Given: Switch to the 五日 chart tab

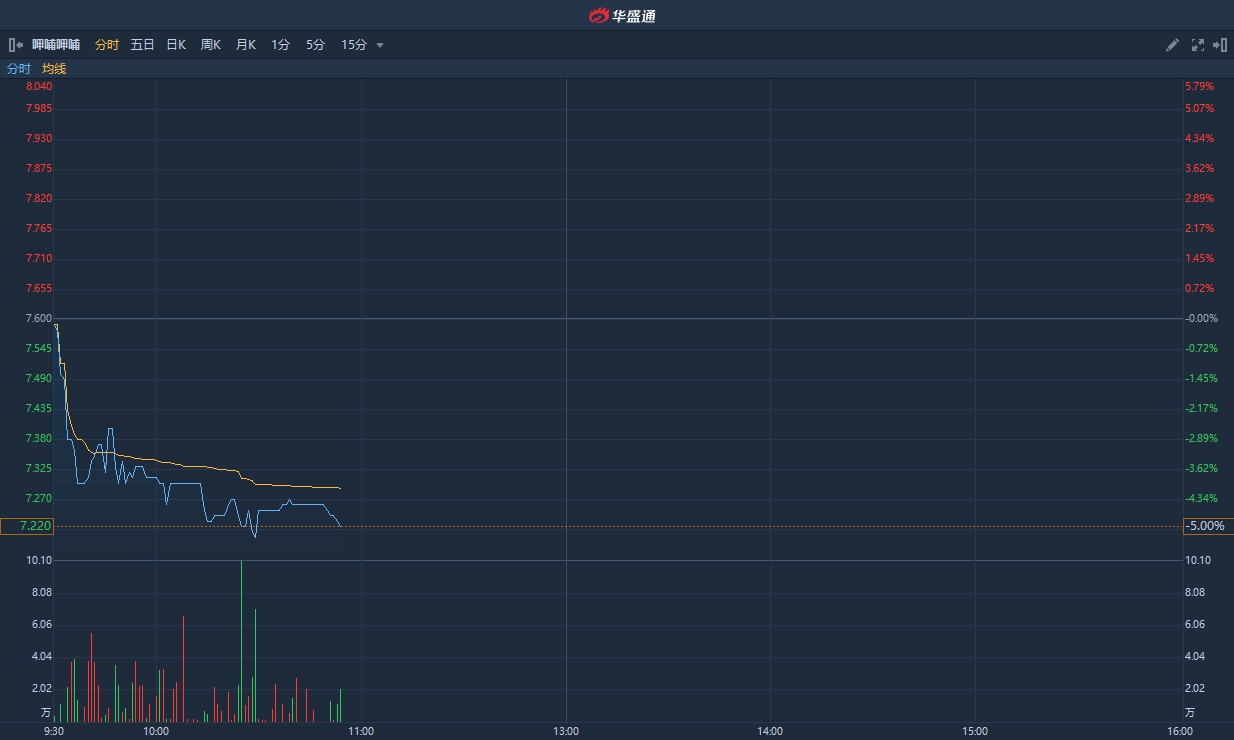Looking at the screenshot, I should tap(142, 45).
